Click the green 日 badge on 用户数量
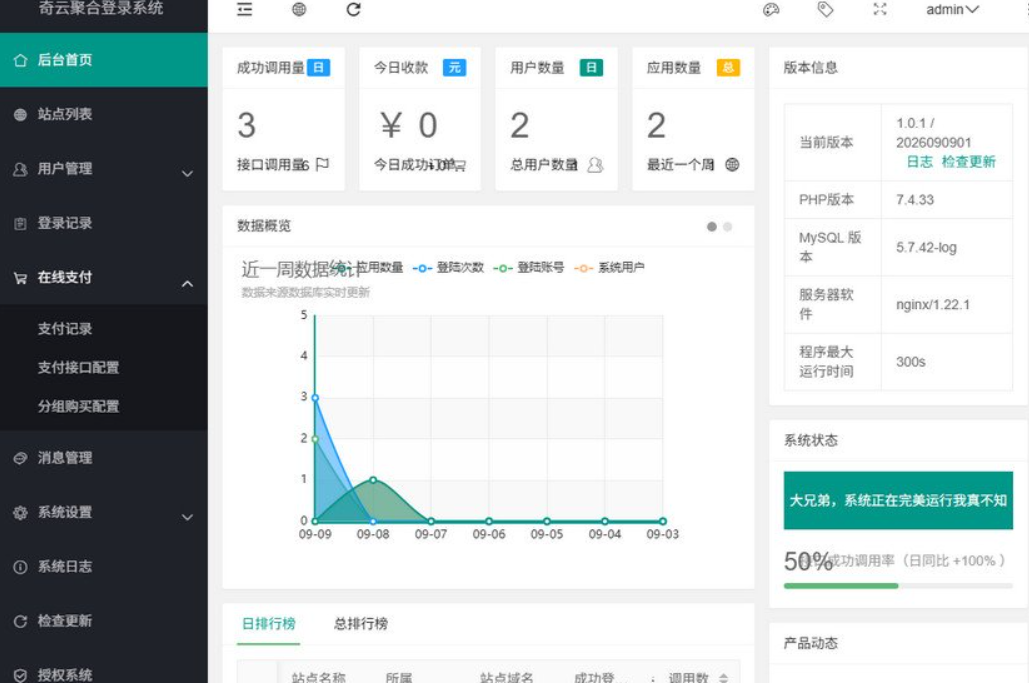The width and height of the screenshot is (1029, 683). coord(591,68)
